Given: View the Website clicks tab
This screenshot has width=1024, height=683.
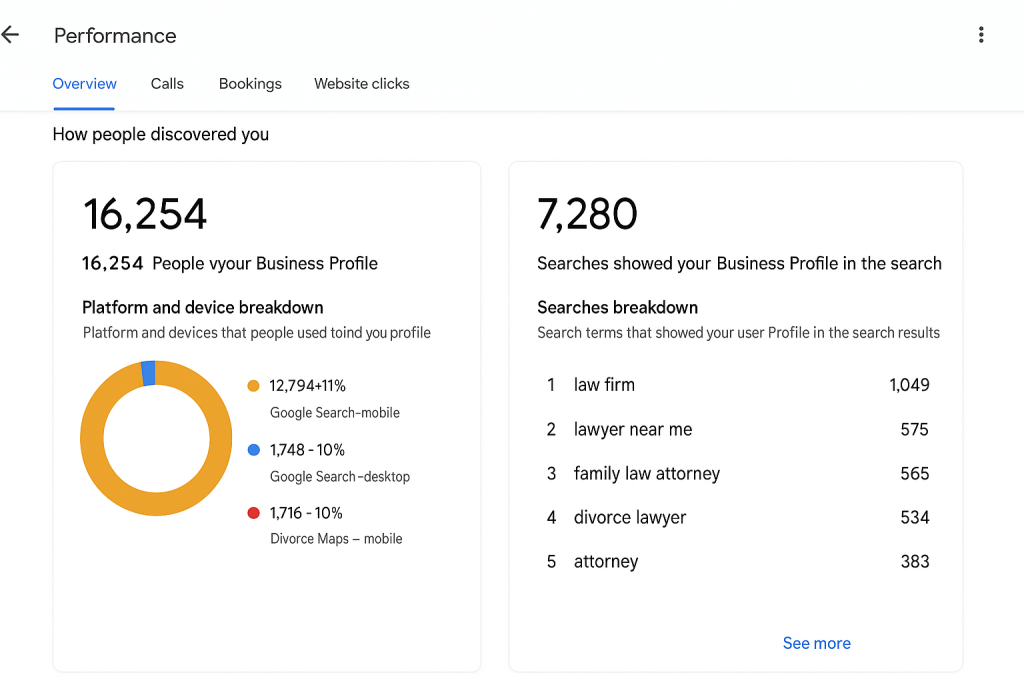Looking at the screenshot, I should (362, 84).
